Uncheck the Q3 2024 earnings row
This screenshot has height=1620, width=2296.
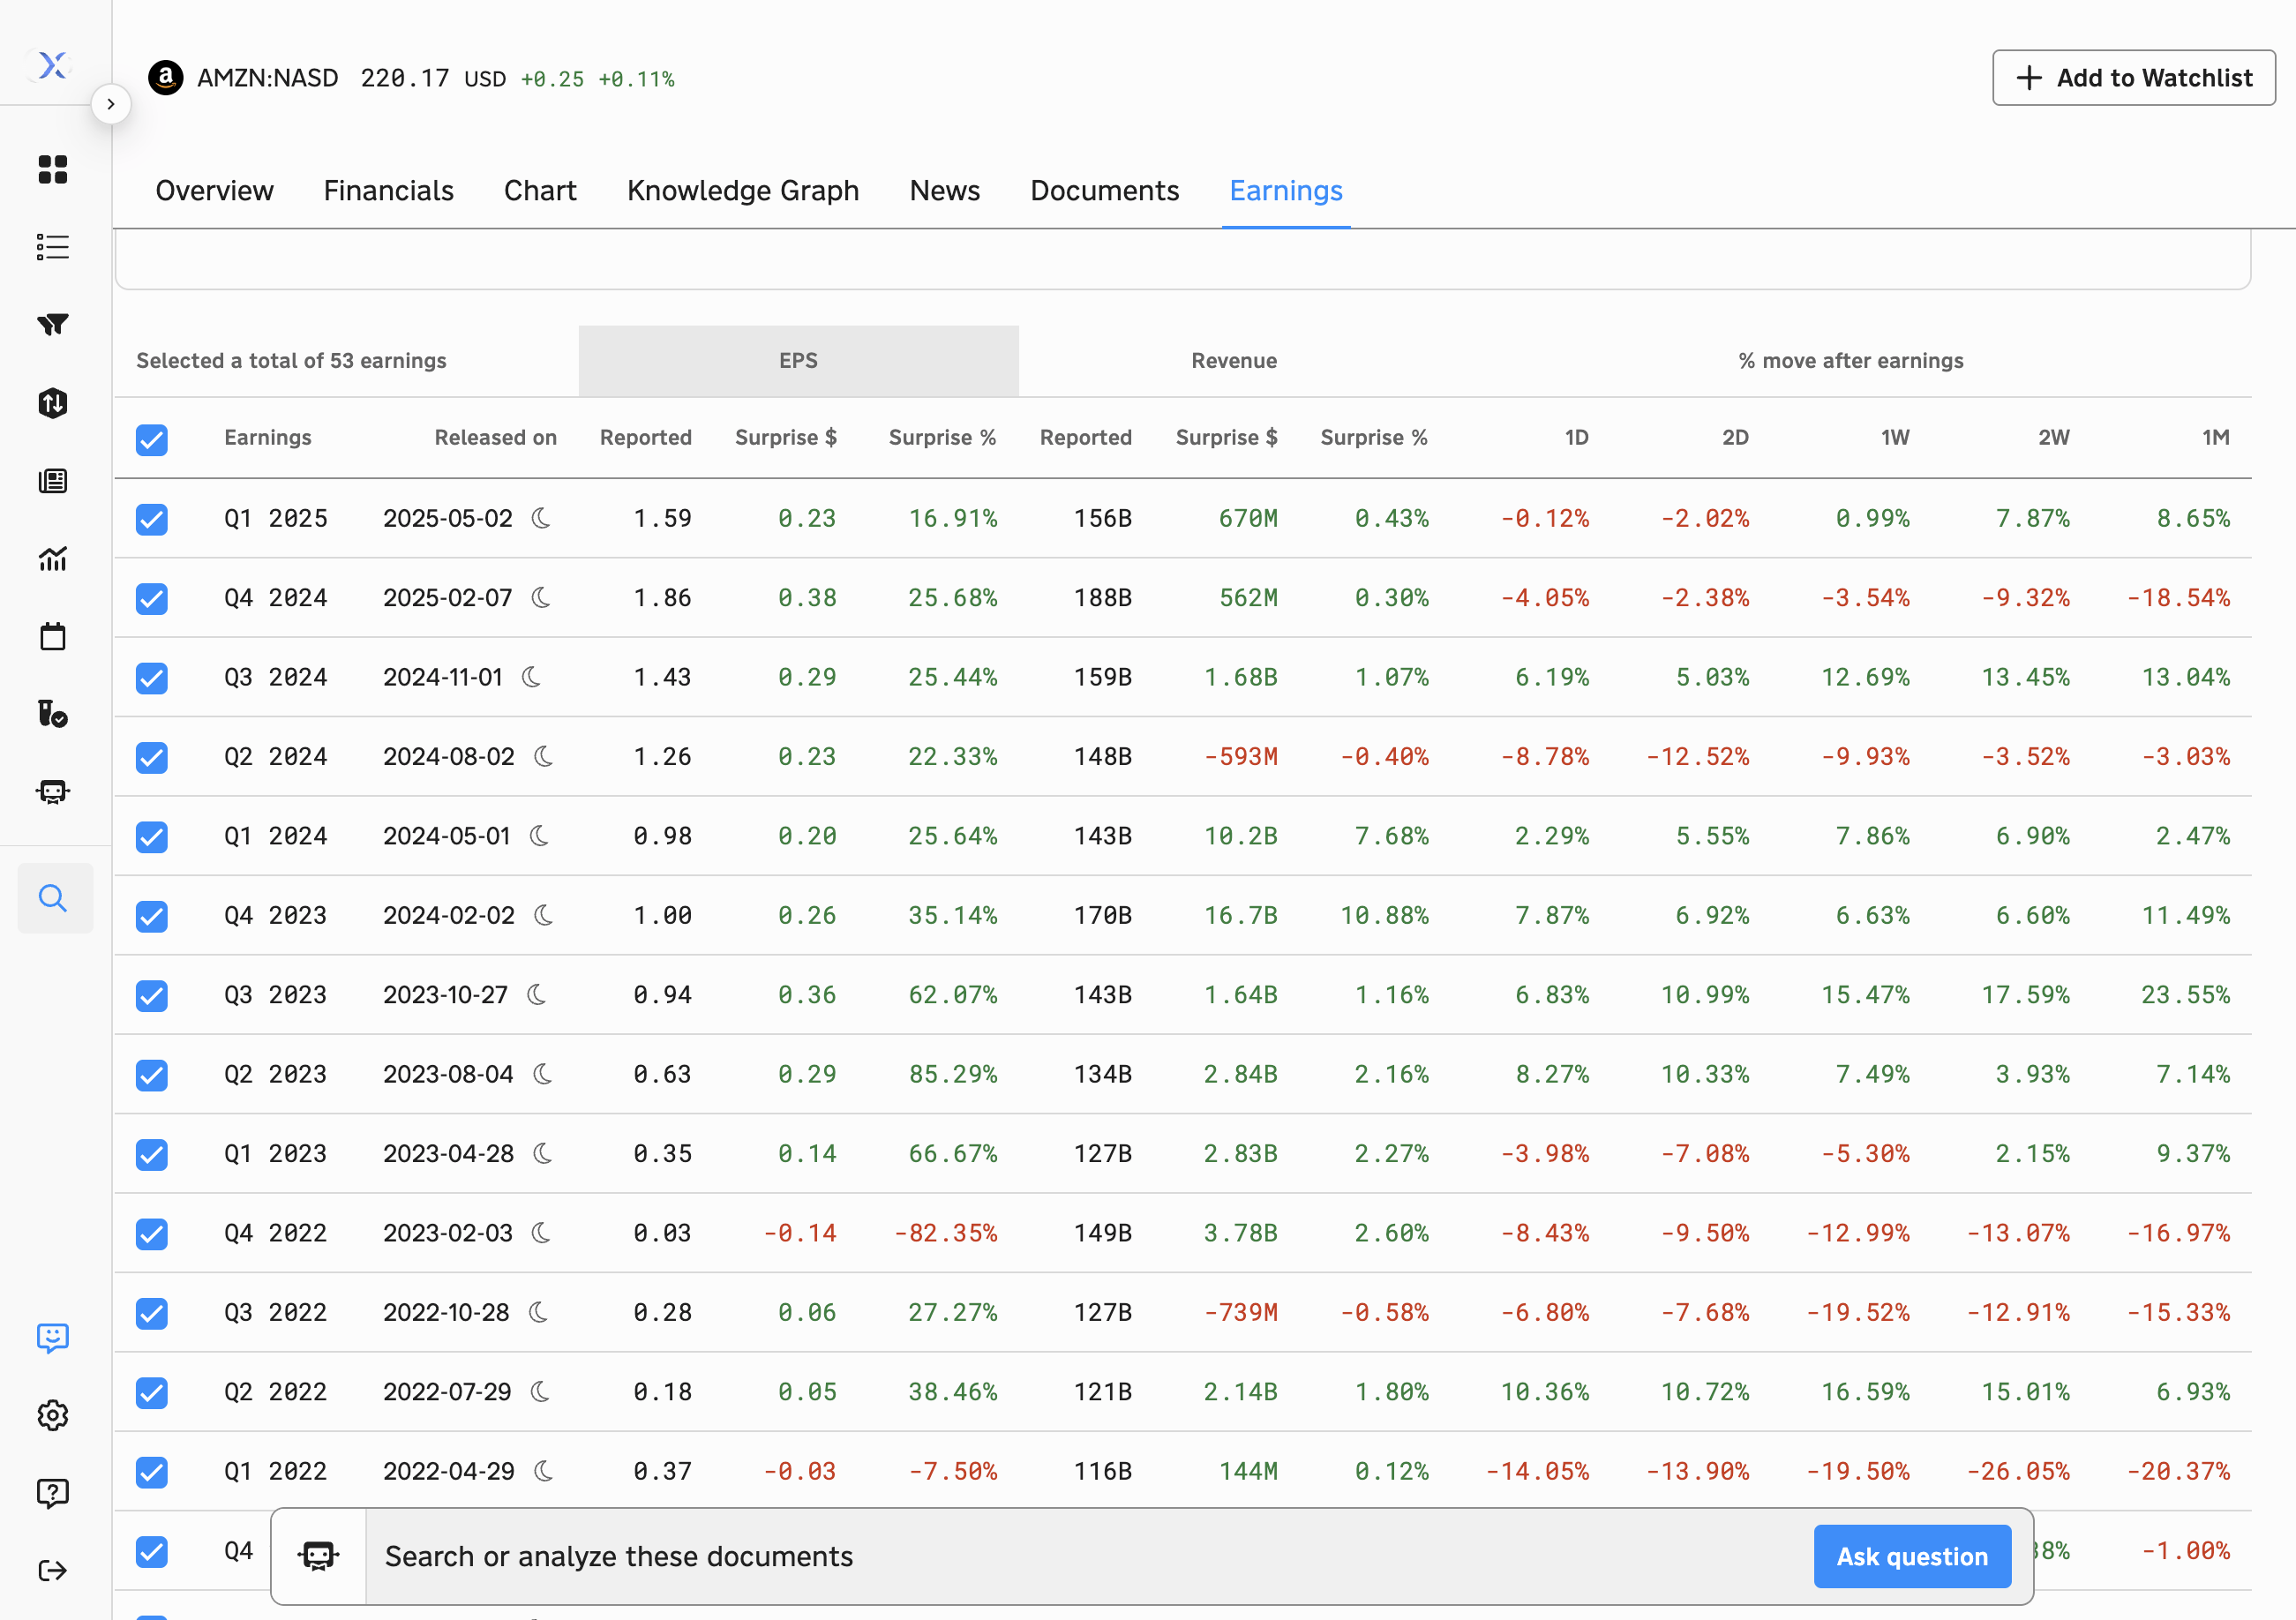(152, 678)
